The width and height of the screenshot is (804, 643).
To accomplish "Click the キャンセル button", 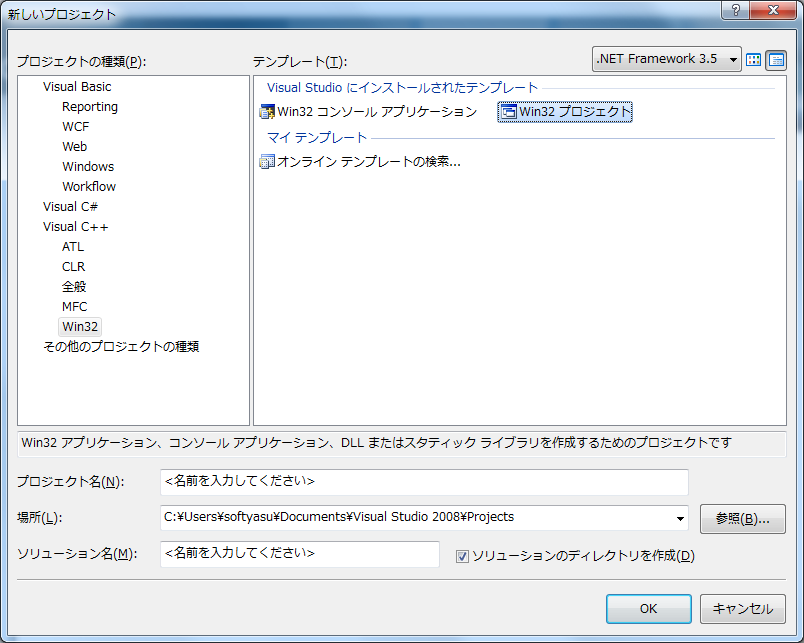I will point(742,608).
